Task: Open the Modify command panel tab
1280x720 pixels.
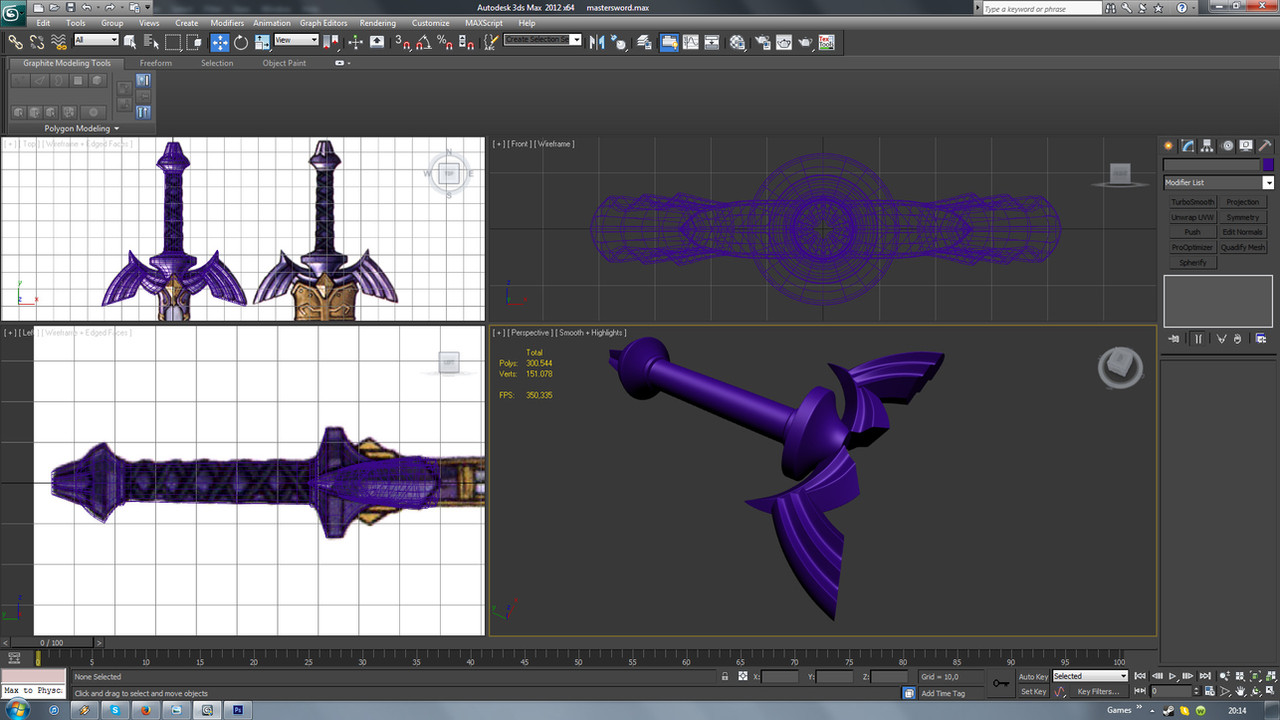Action: (1188, 145)
